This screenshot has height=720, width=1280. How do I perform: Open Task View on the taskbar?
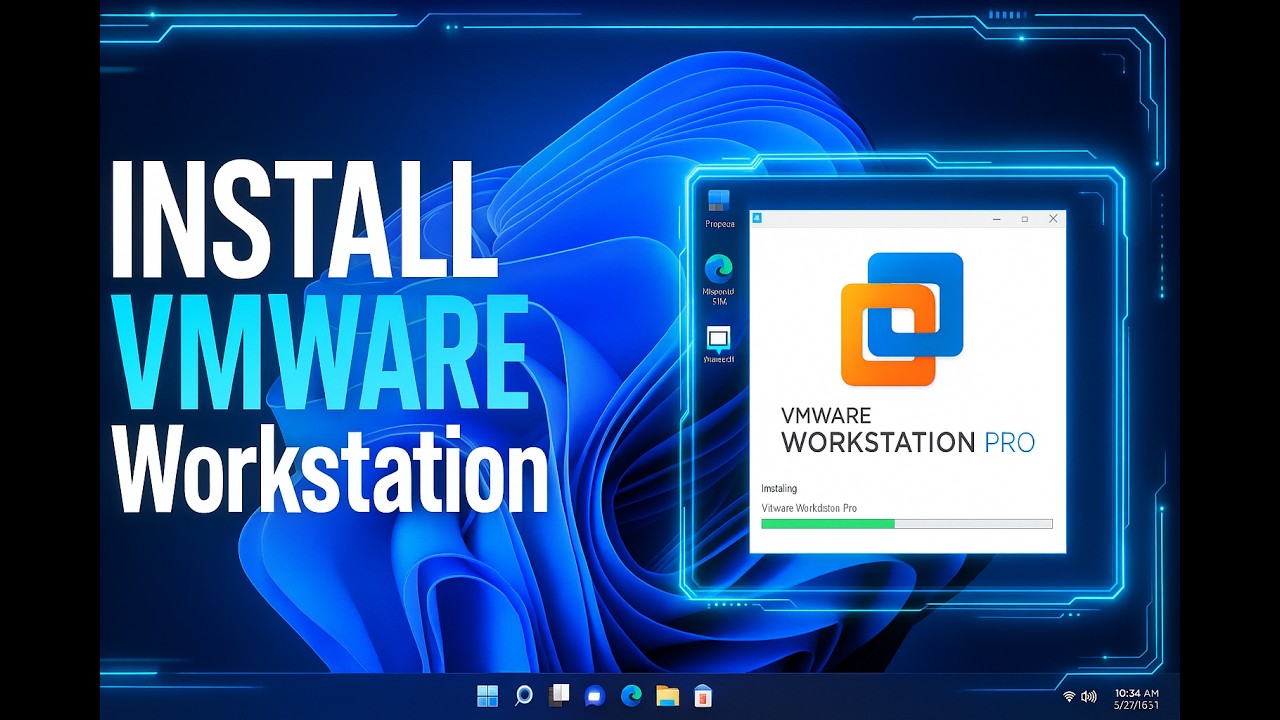click(559, 695)
